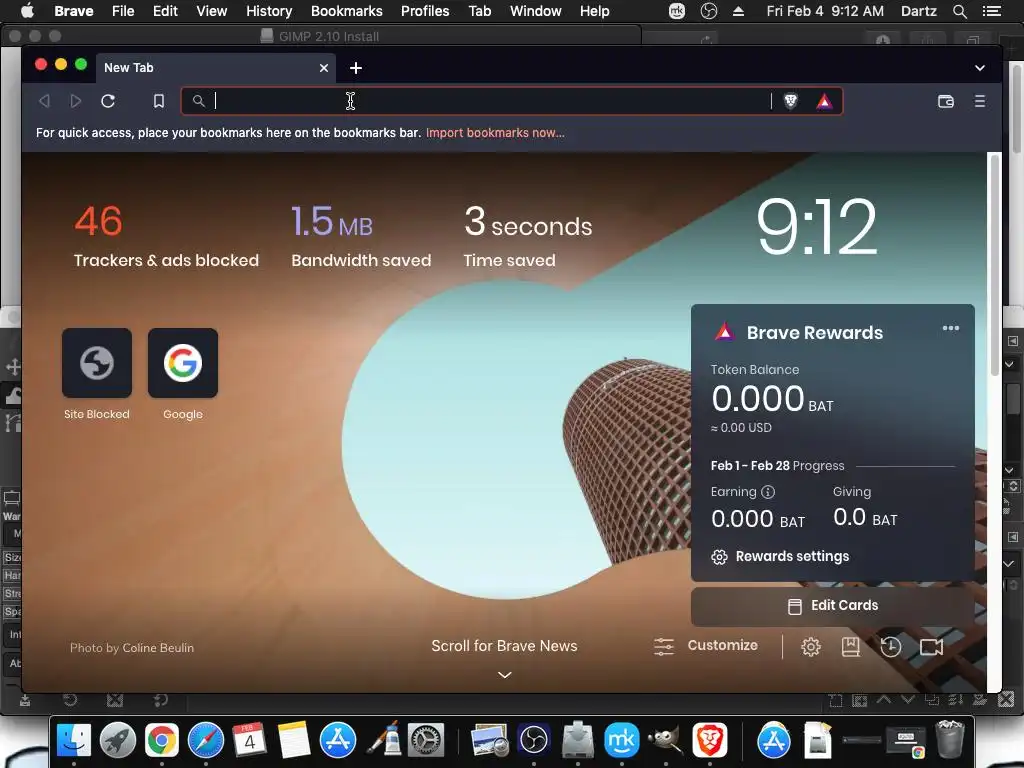Open the Tab menu

479,11
